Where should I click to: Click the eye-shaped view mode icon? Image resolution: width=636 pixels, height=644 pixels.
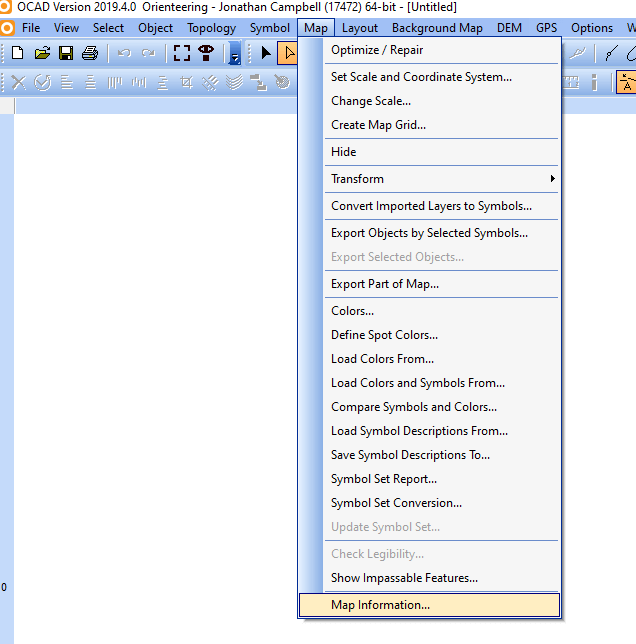point(206,53)
